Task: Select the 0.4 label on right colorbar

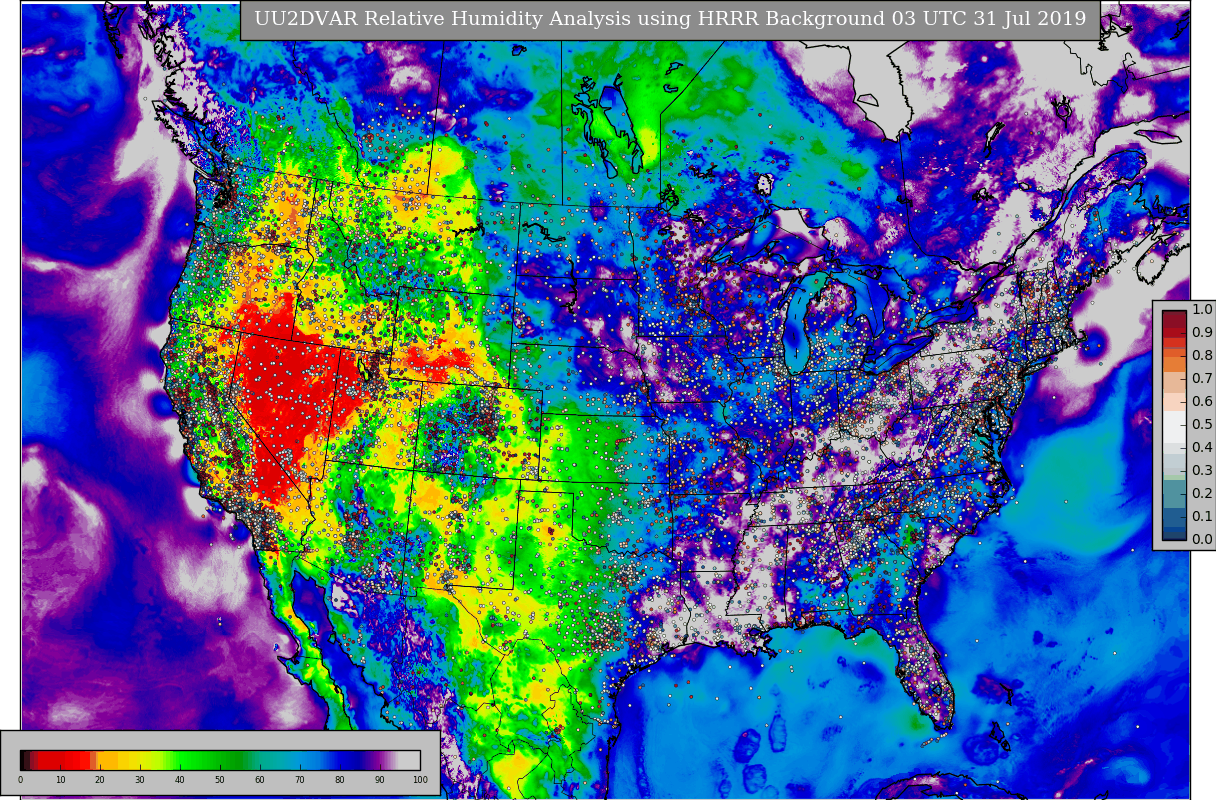Action: click(x=1202, y=448)
